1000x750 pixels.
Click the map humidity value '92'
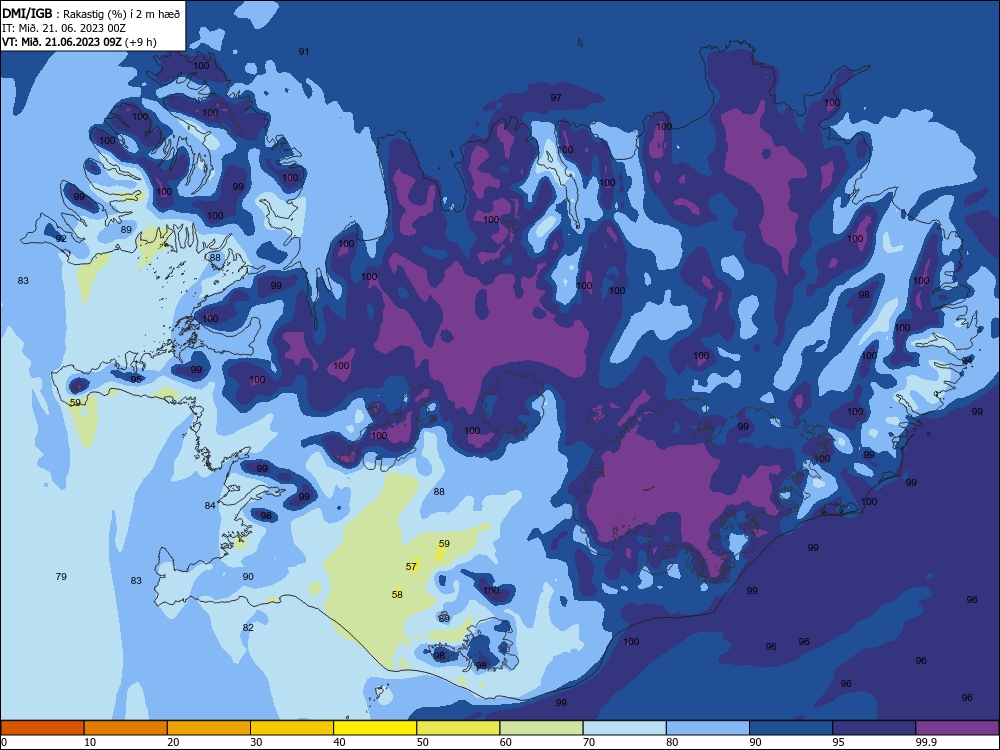coord(61,239)
